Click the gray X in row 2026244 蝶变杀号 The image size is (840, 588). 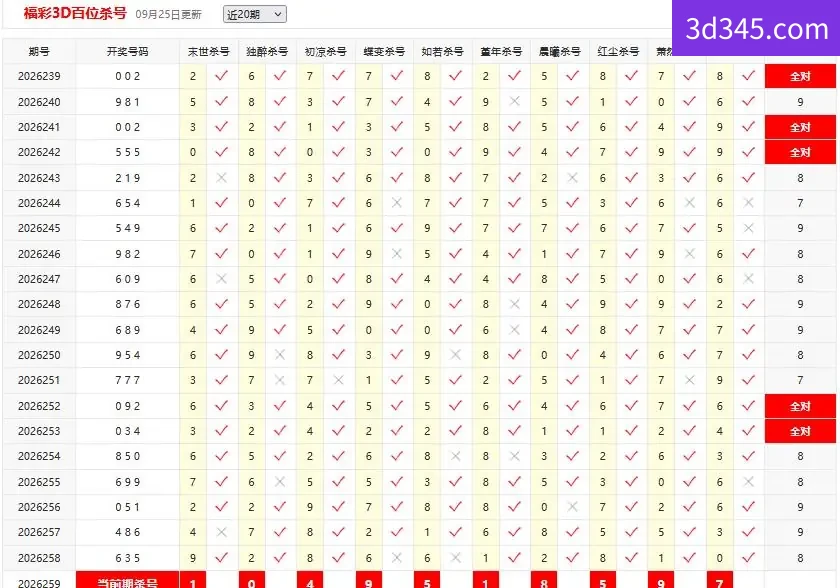[x=397, y=203]
